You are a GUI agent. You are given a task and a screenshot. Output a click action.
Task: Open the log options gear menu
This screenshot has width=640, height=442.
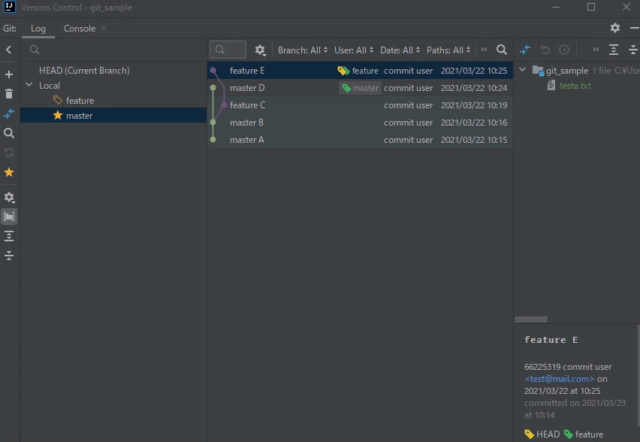(x=260, y=50)
